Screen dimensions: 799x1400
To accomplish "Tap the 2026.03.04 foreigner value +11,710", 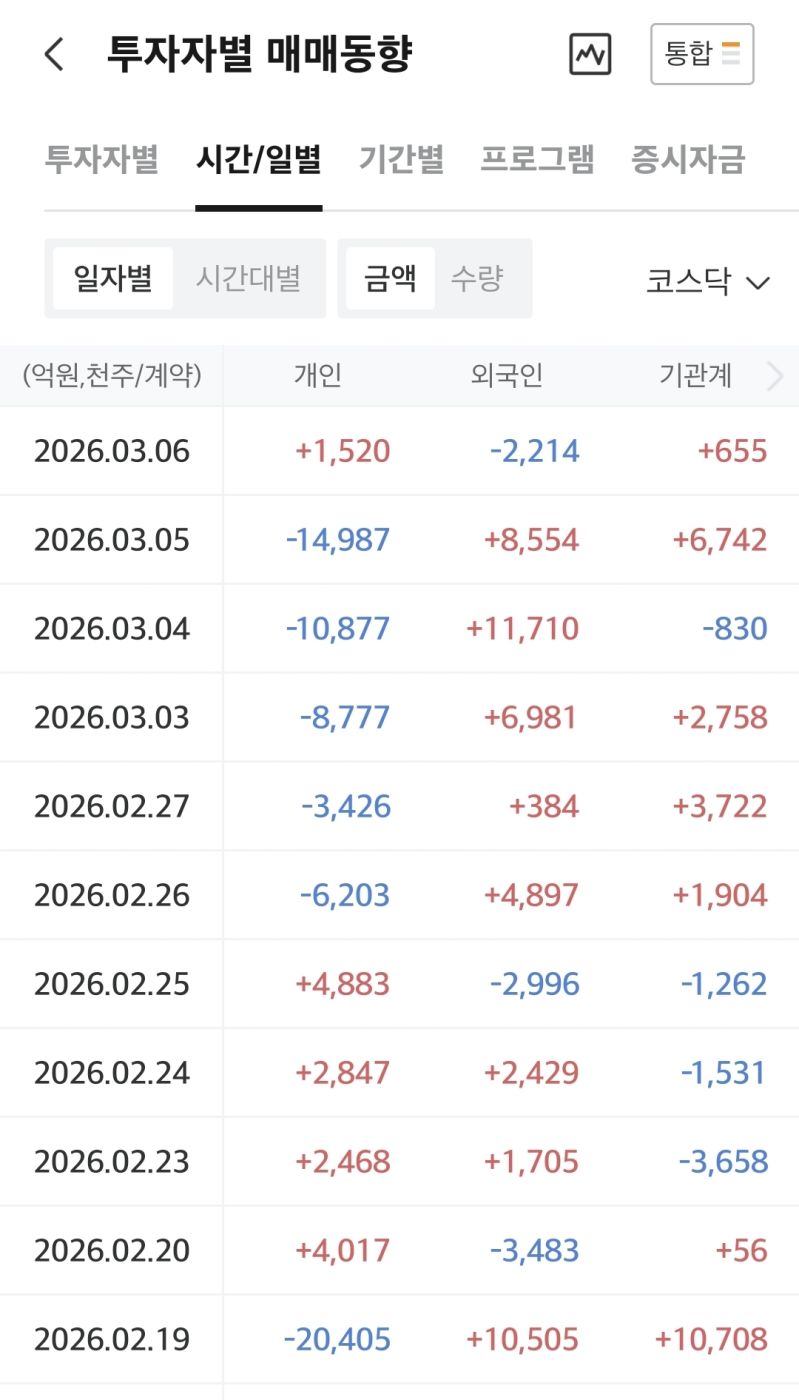I will (522, 629).
